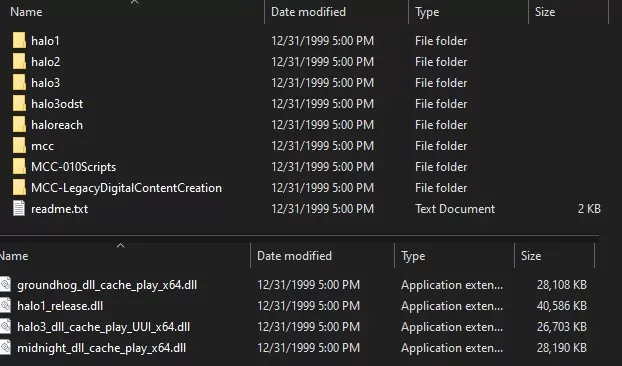Open the halo1 folder icon
The width and height of the screenshot is (622, 366).
coord(19,41)
